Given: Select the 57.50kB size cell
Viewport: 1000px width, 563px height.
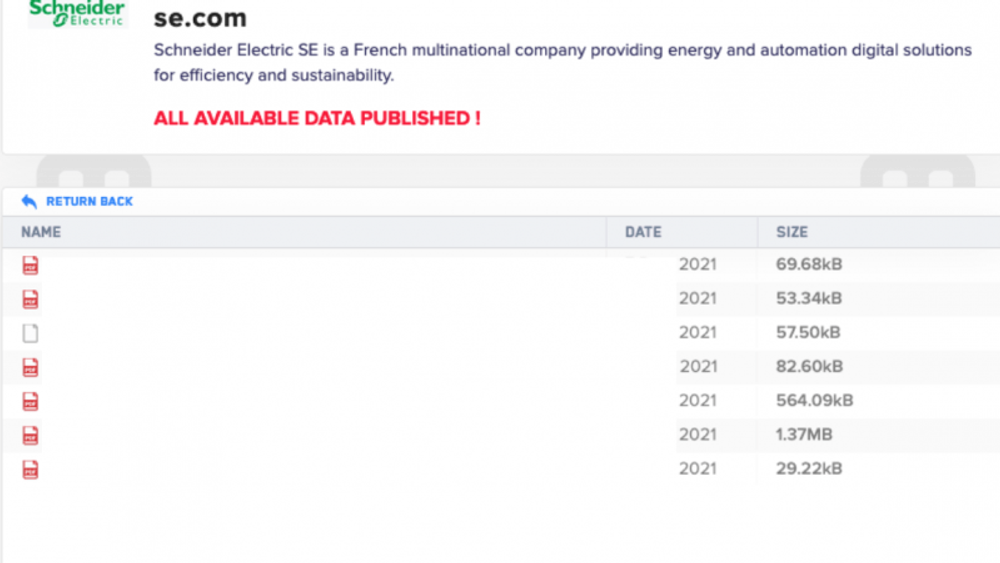Looking at the screenshot, I should 808,332.
